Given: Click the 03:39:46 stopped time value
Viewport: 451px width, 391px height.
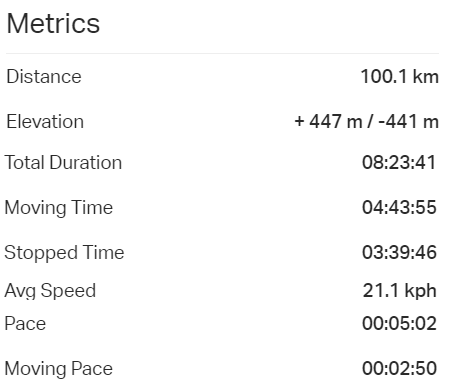Looking at the screenshot, I should pyautogui.click(x=399, y=252).
